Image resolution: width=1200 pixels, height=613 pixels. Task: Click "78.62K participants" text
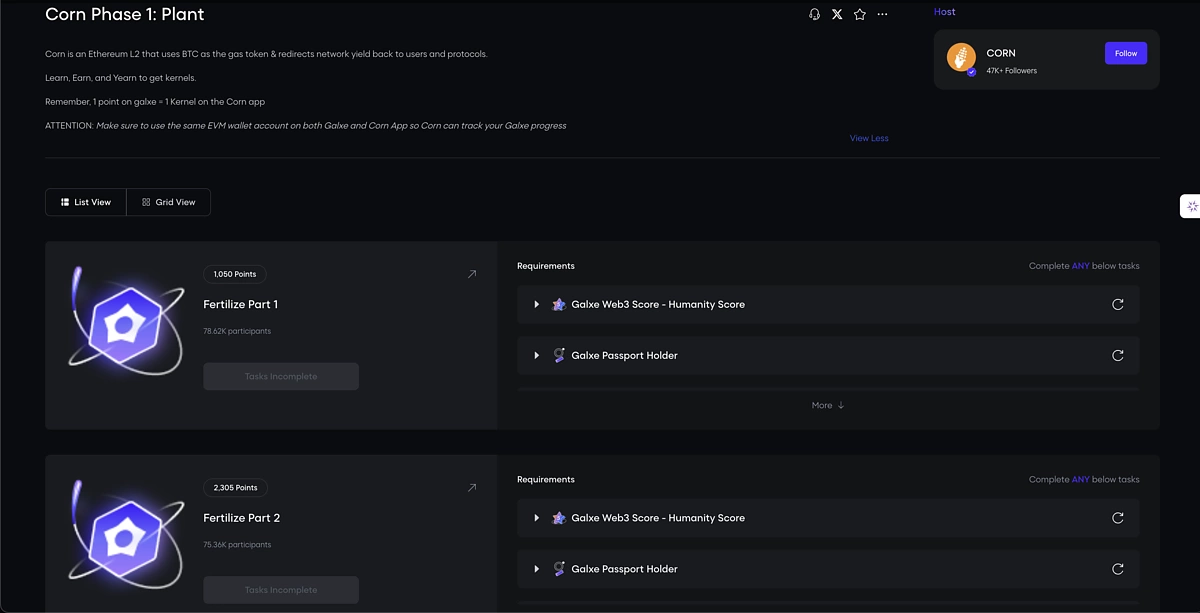click(x=237, y=331)
